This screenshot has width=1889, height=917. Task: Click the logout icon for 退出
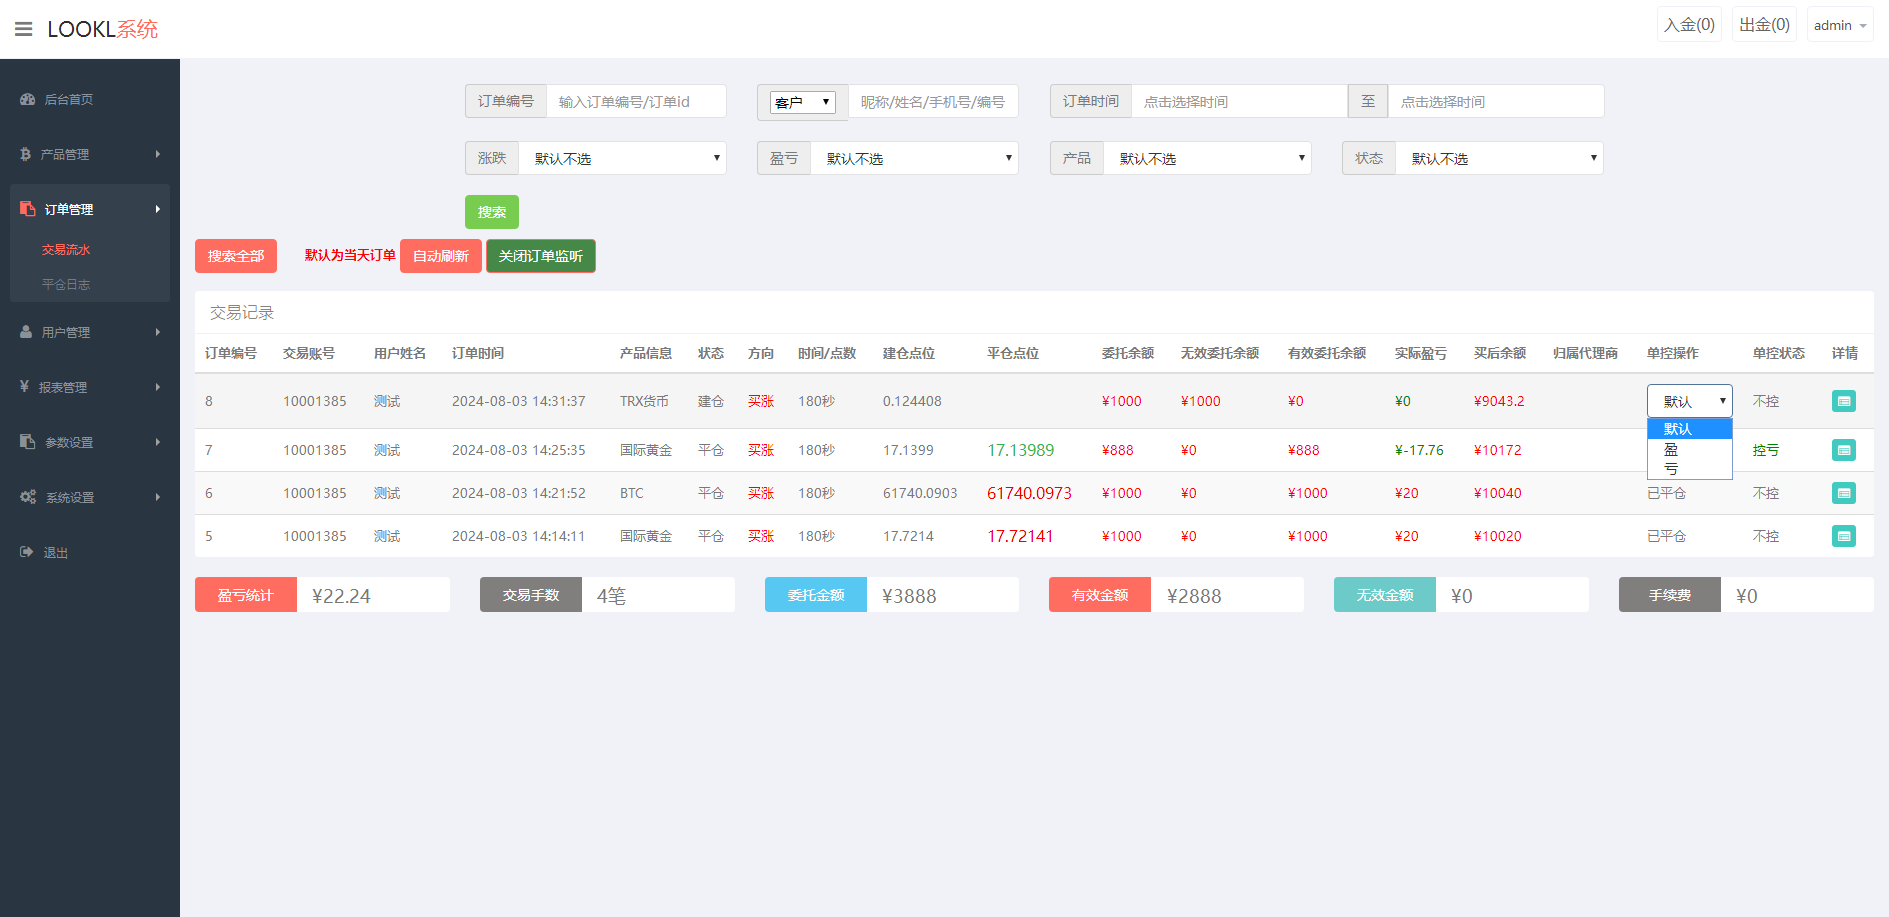[26, 552]
